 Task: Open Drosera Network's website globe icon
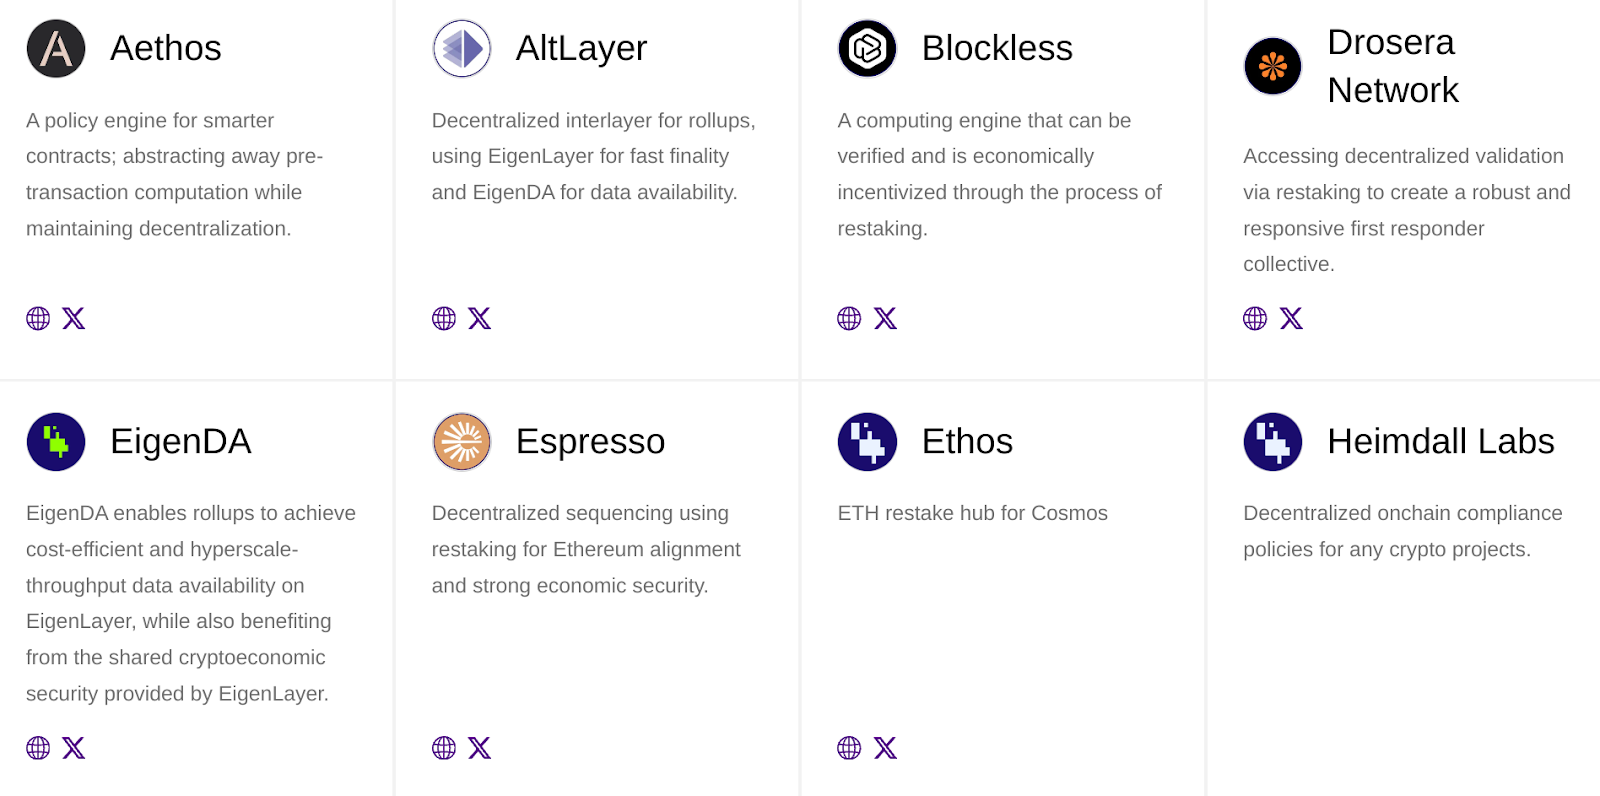point(1255,318)
